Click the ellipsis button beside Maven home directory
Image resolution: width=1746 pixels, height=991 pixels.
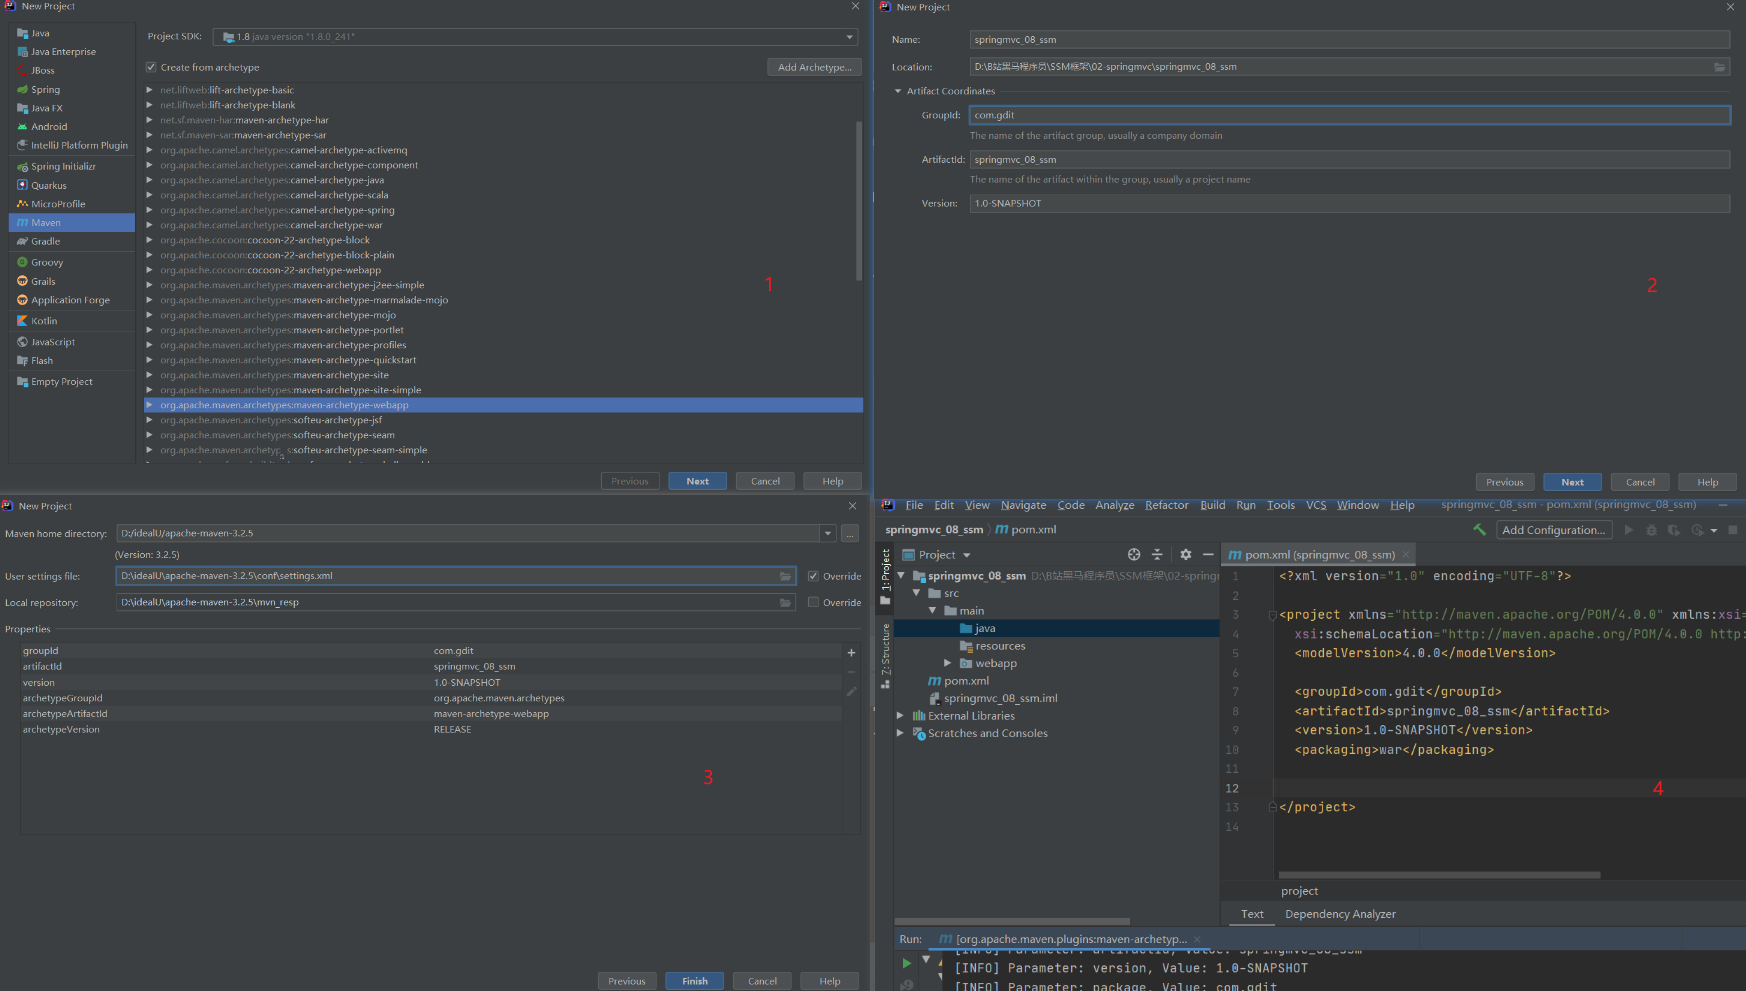click(x=850, y=533)
